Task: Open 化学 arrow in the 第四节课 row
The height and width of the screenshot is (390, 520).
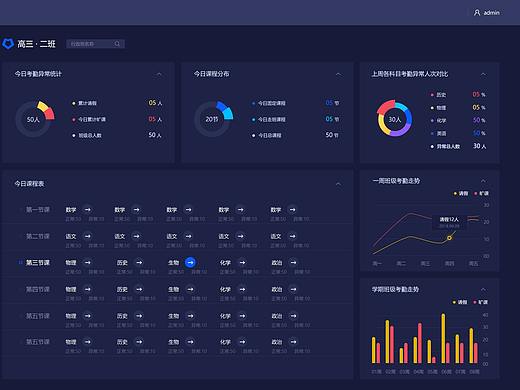Action: (x=242, y=289)
